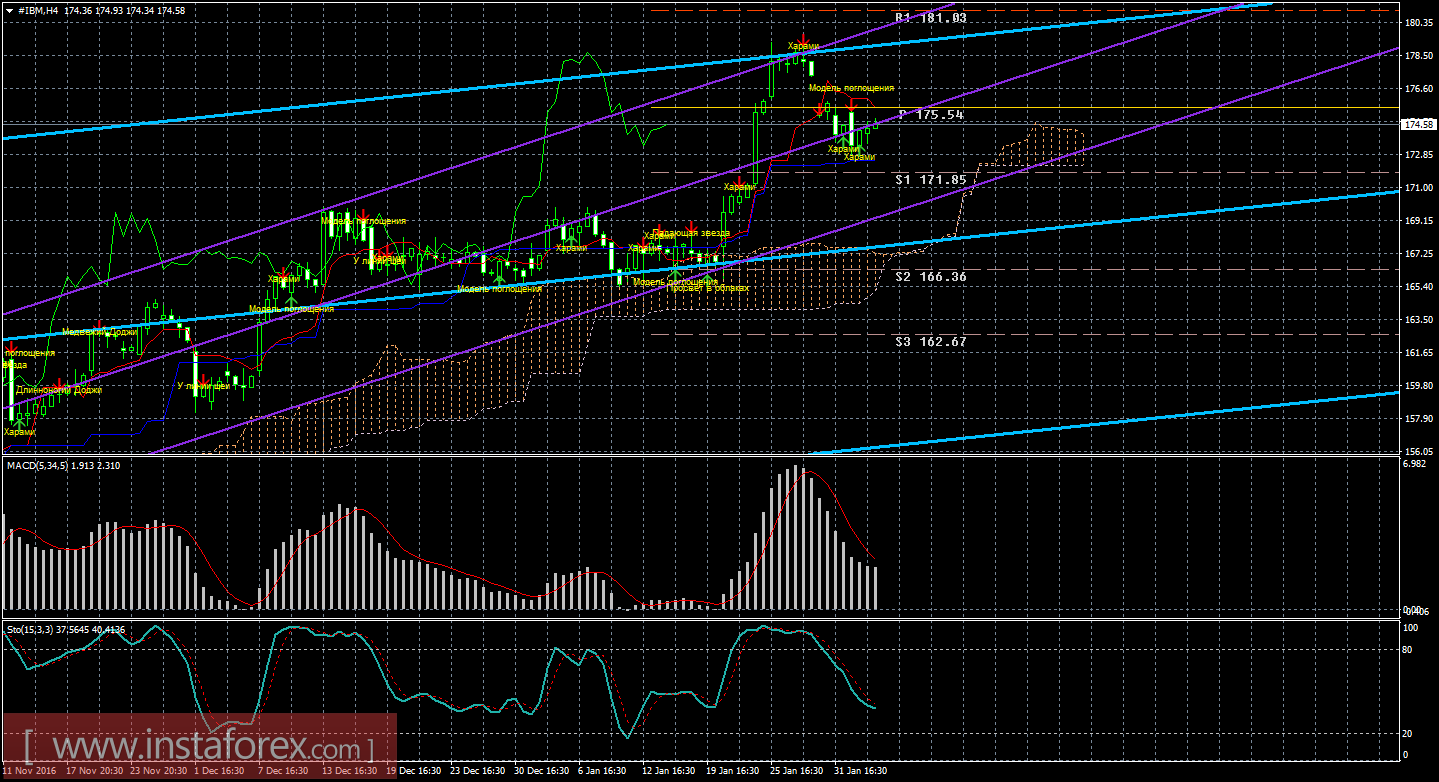The width and height of the screenshot is (1439, 782).
Task: Select the P 175.54 pivot label
Action: pos(930,115)
